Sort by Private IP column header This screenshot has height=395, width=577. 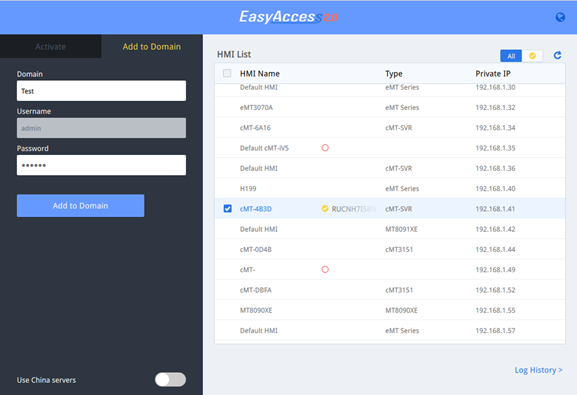493,74
